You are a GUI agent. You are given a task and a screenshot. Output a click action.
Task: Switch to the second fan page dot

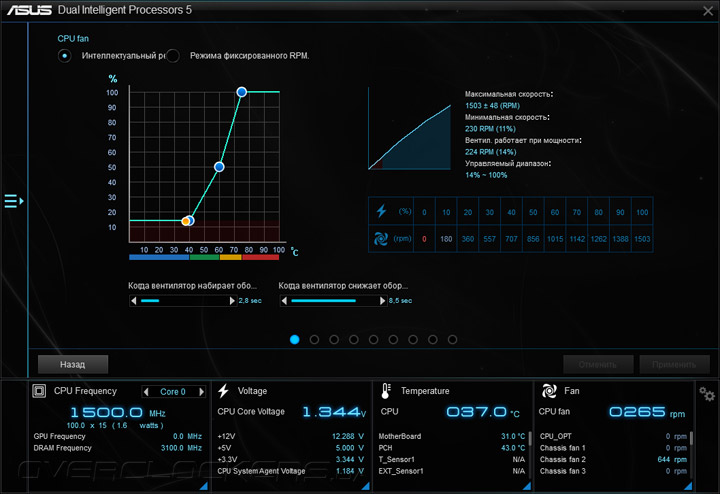pyautogui.click(x=315, y=339)
